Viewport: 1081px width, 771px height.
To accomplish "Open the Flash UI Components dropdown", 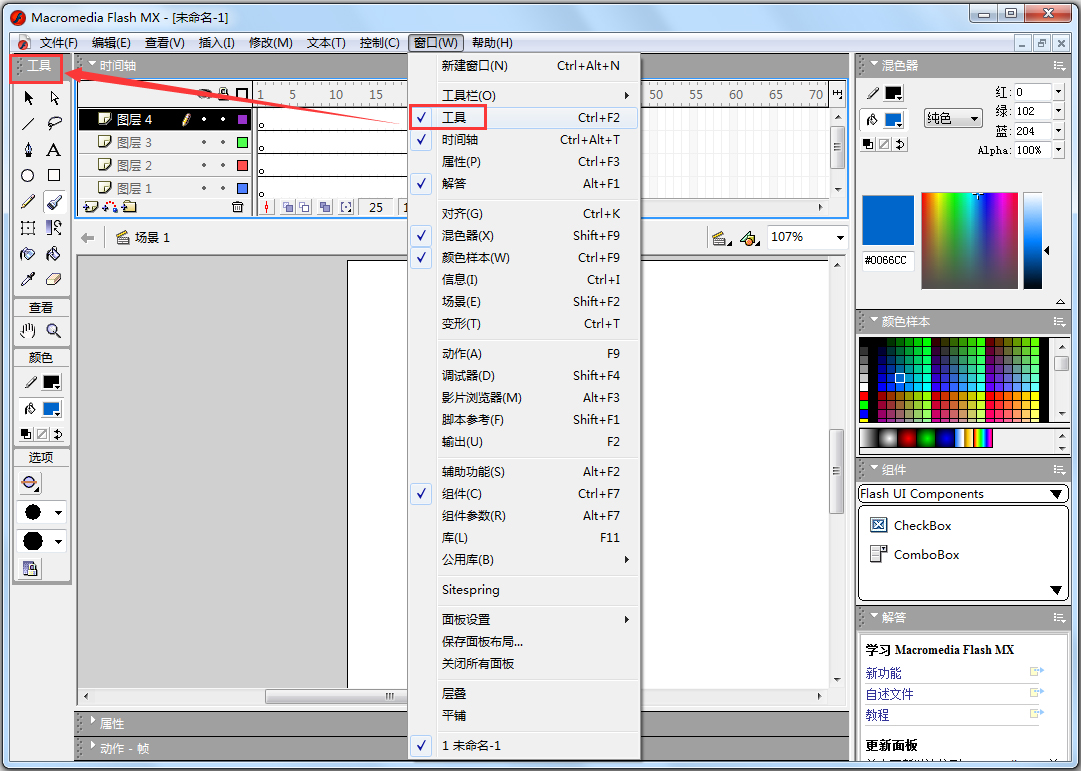I will (1057, 494).
